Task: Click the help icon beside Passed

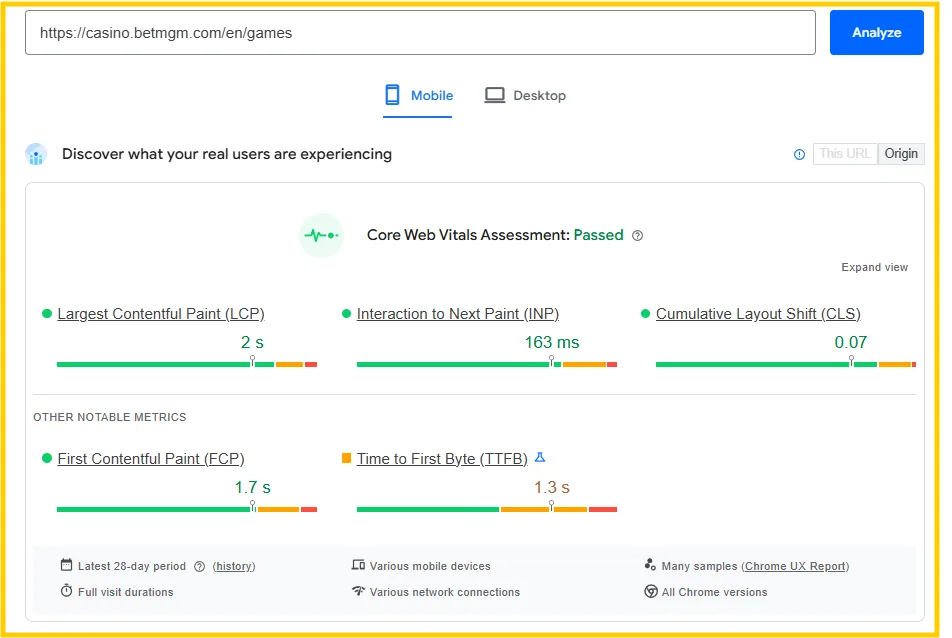Action: coord(638,236)
